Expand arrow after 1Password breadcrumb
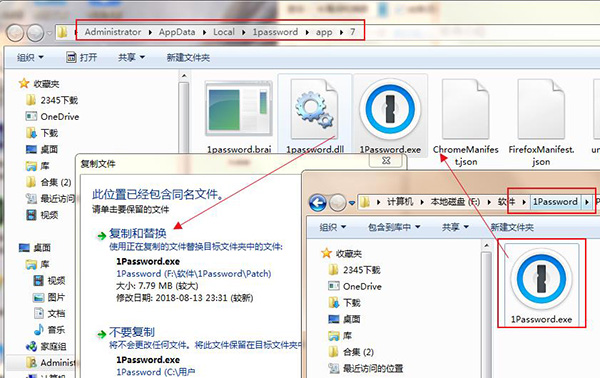Image resolution: width=600 pixels, height=378 pixels. 587,202
